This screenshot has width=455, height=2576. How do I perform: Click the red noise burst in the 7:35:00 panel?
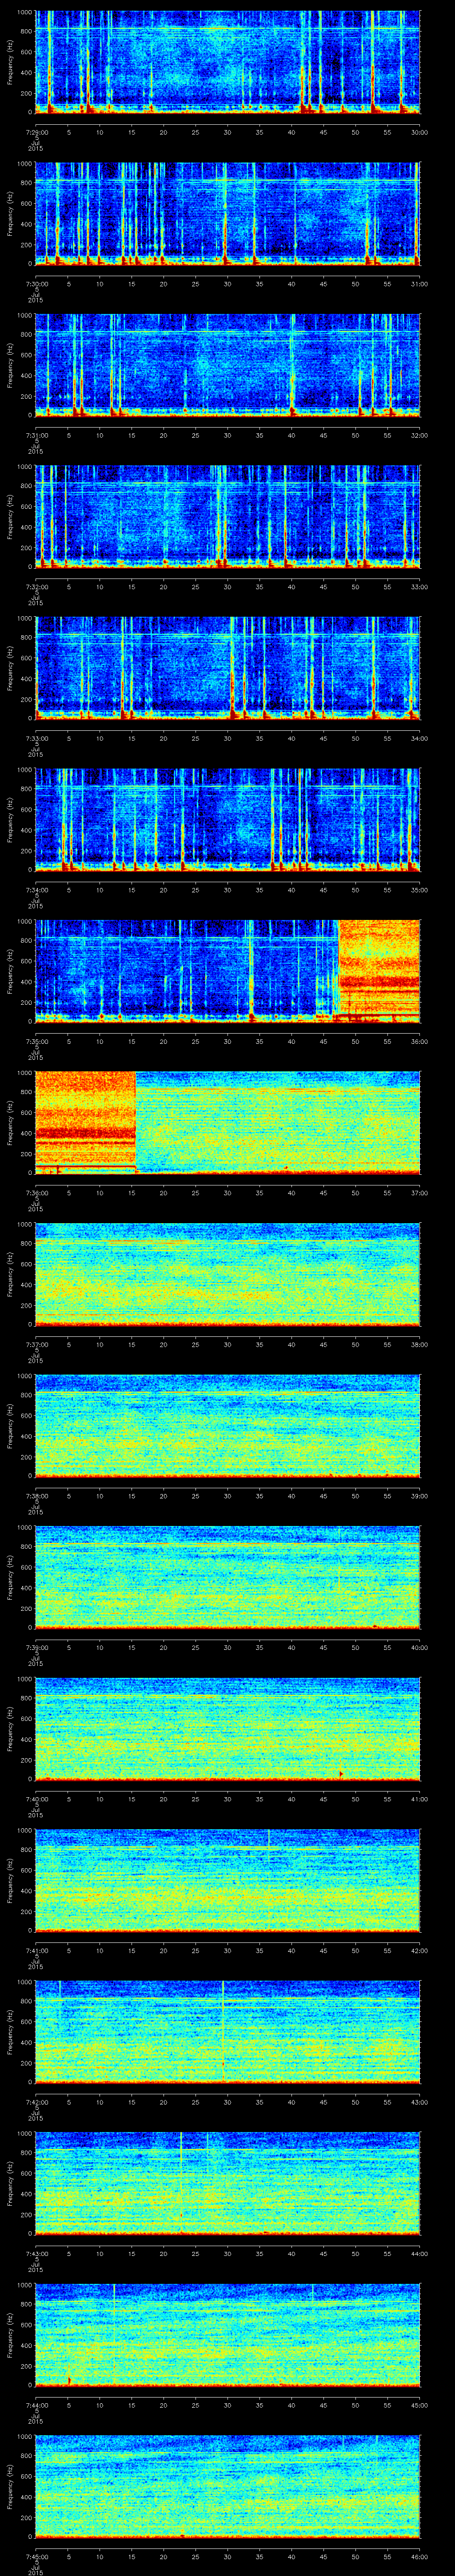tap(379, 971)
